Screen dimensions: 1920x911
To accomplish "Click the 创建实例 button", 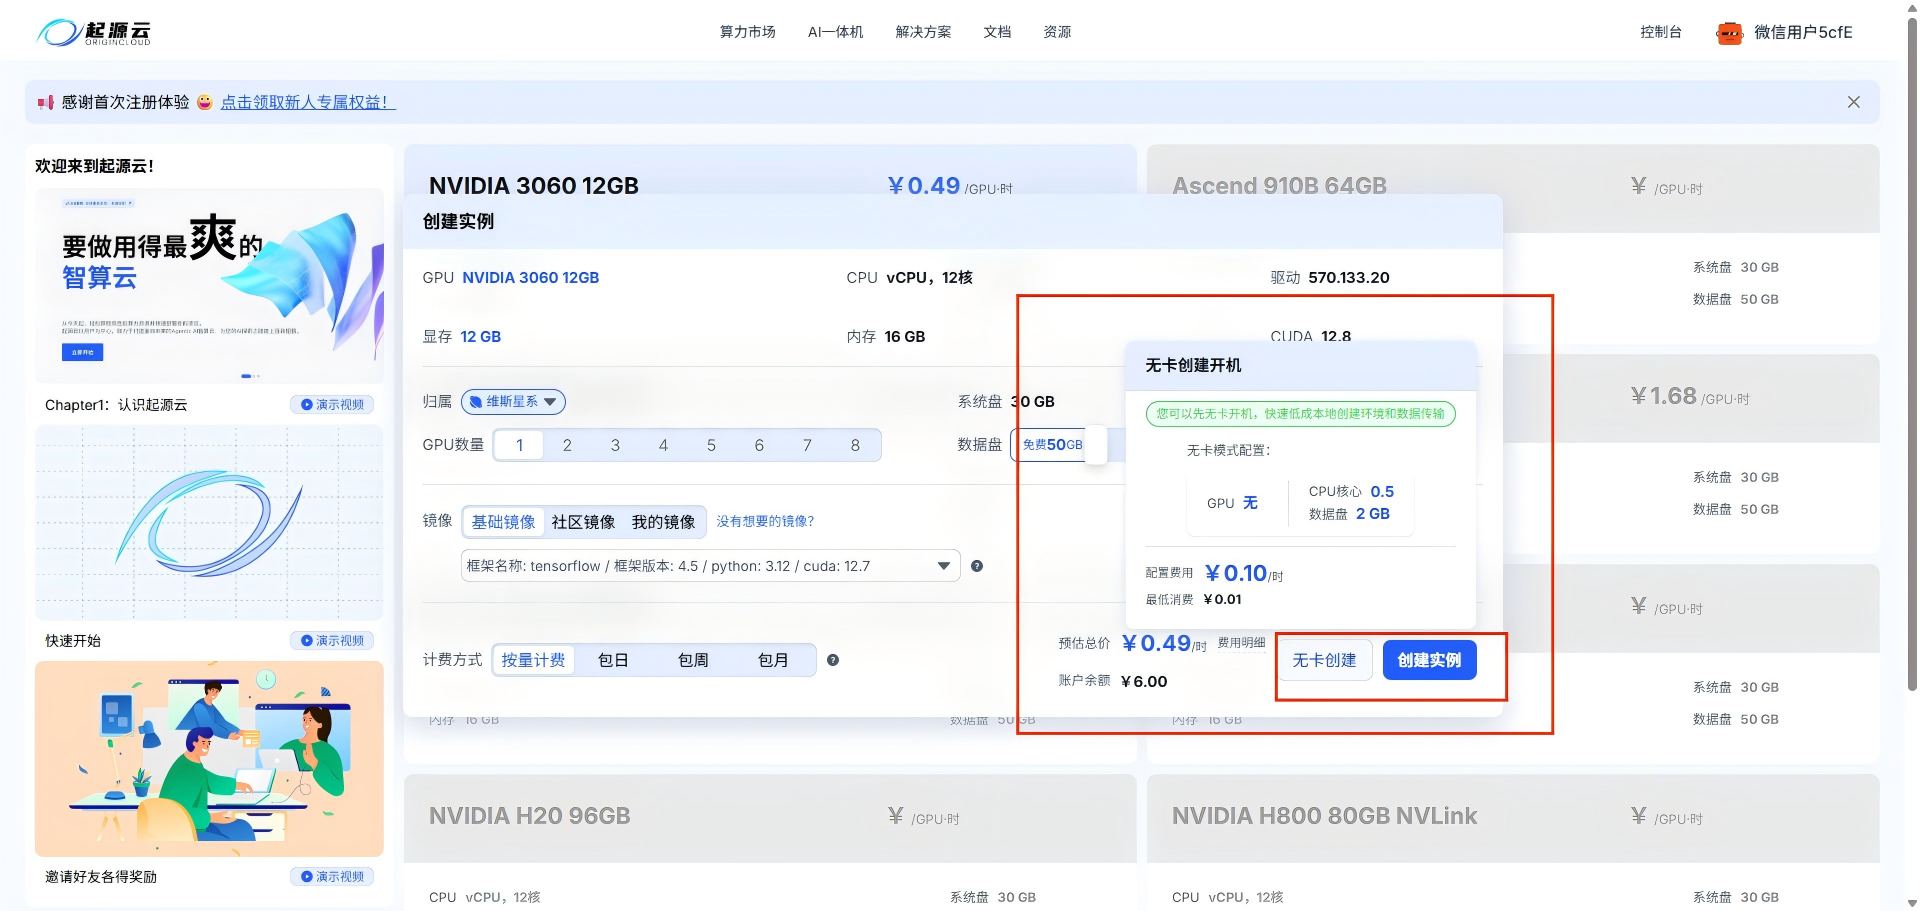I will tap(1429, 660).
